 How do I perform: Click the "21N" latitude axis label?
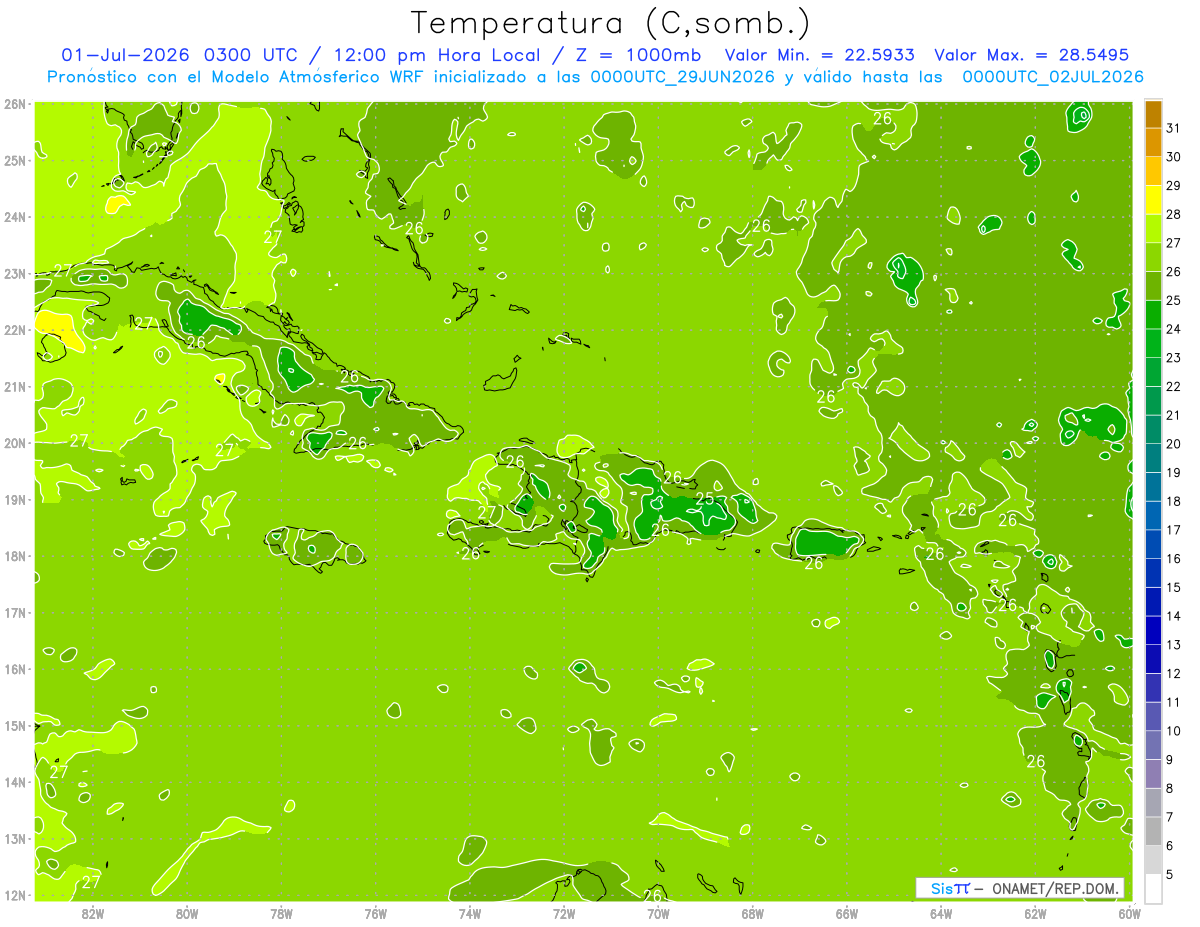tap(15, 386)
